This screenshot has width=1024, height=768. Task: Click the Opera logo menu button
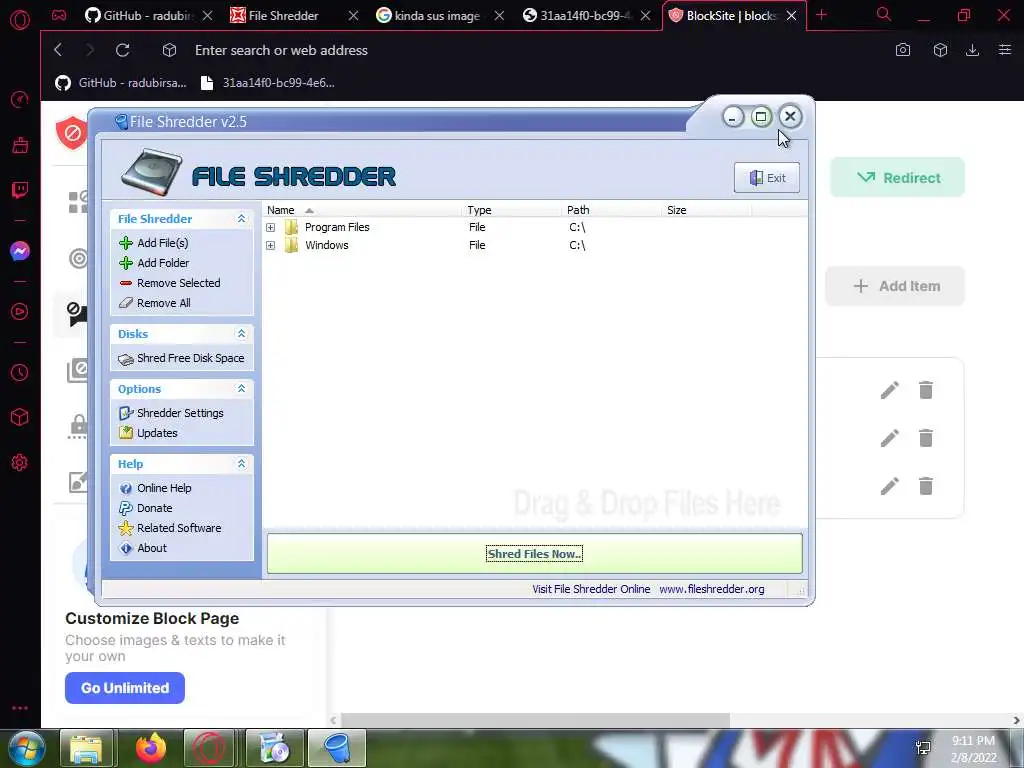pyautogui.click(x=20, y=20)
